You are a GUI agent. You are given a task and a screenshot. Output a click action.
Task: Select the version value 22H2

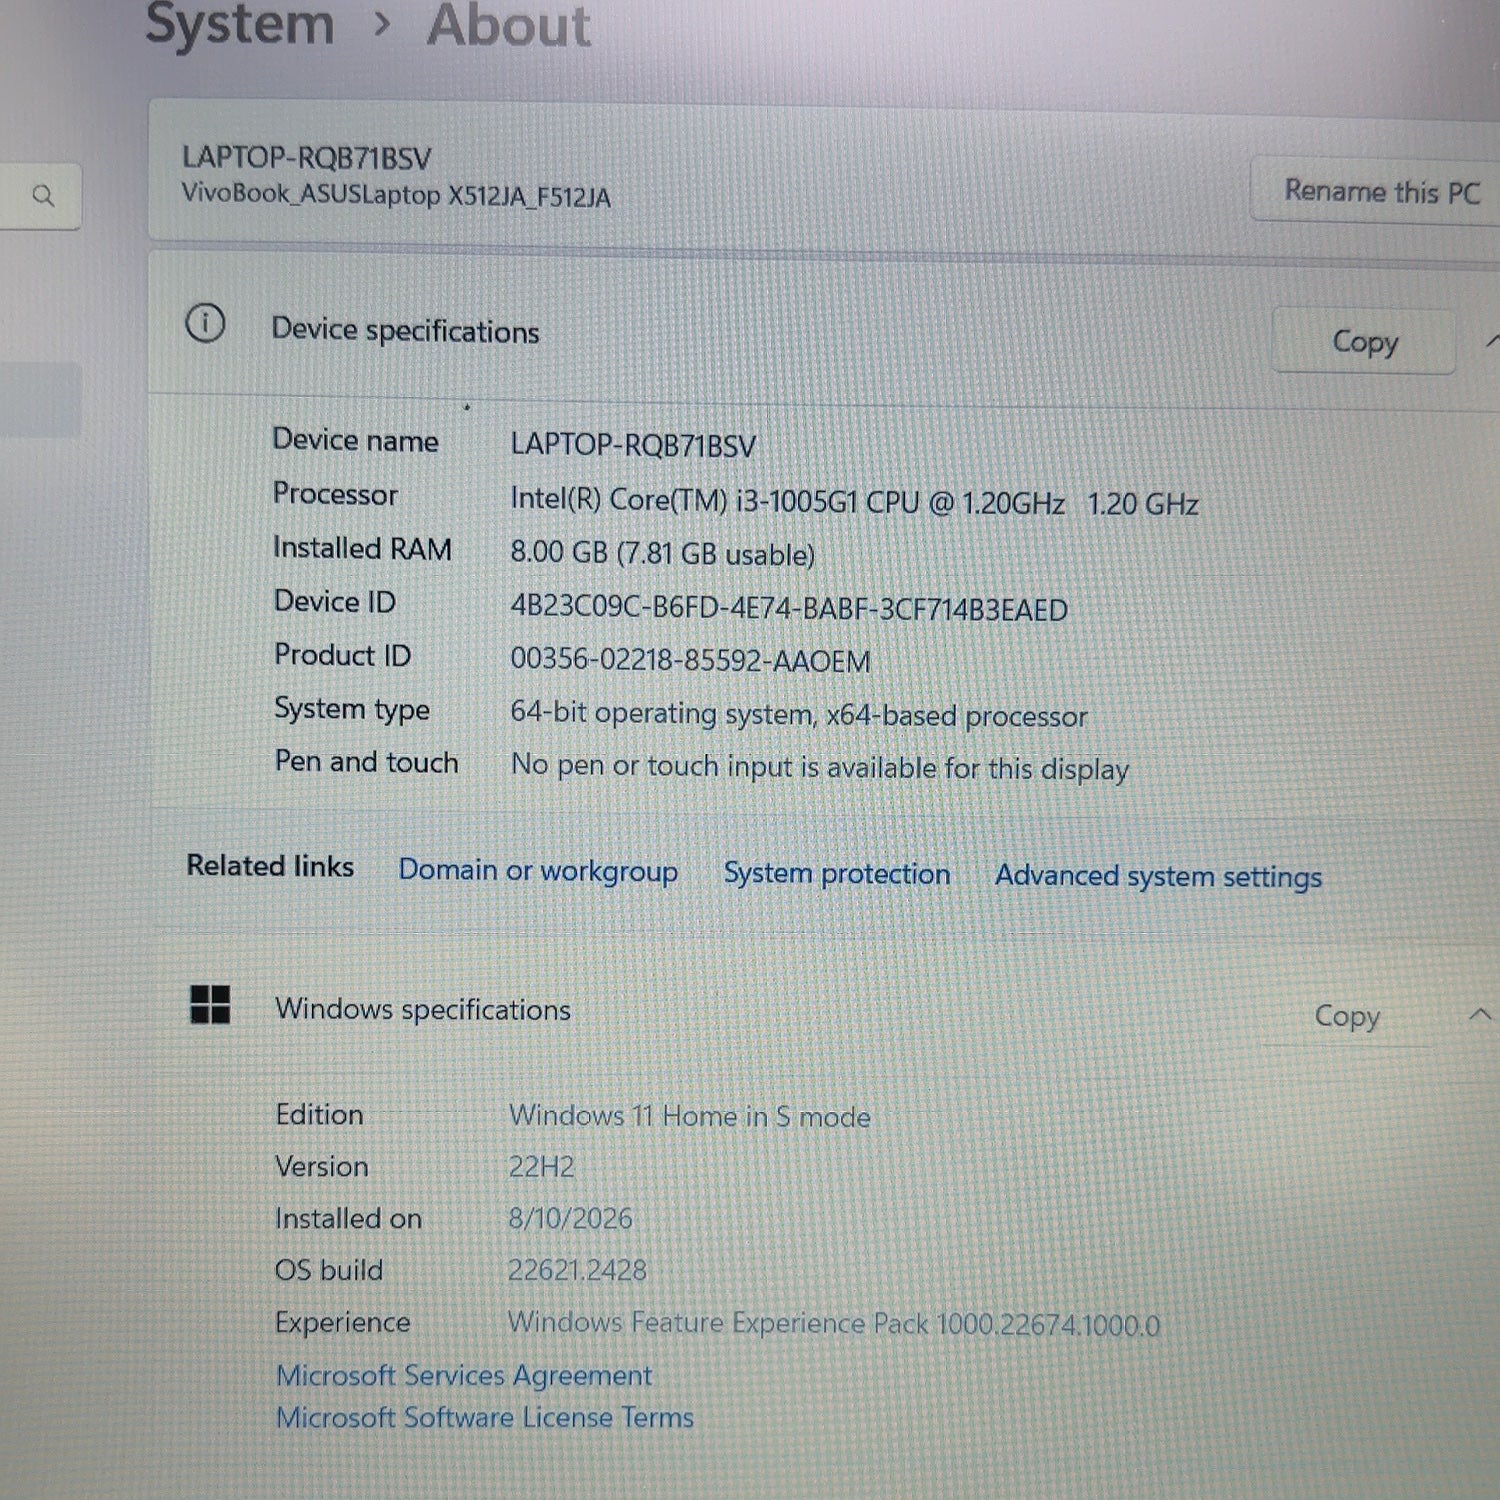pos(542,1167)
